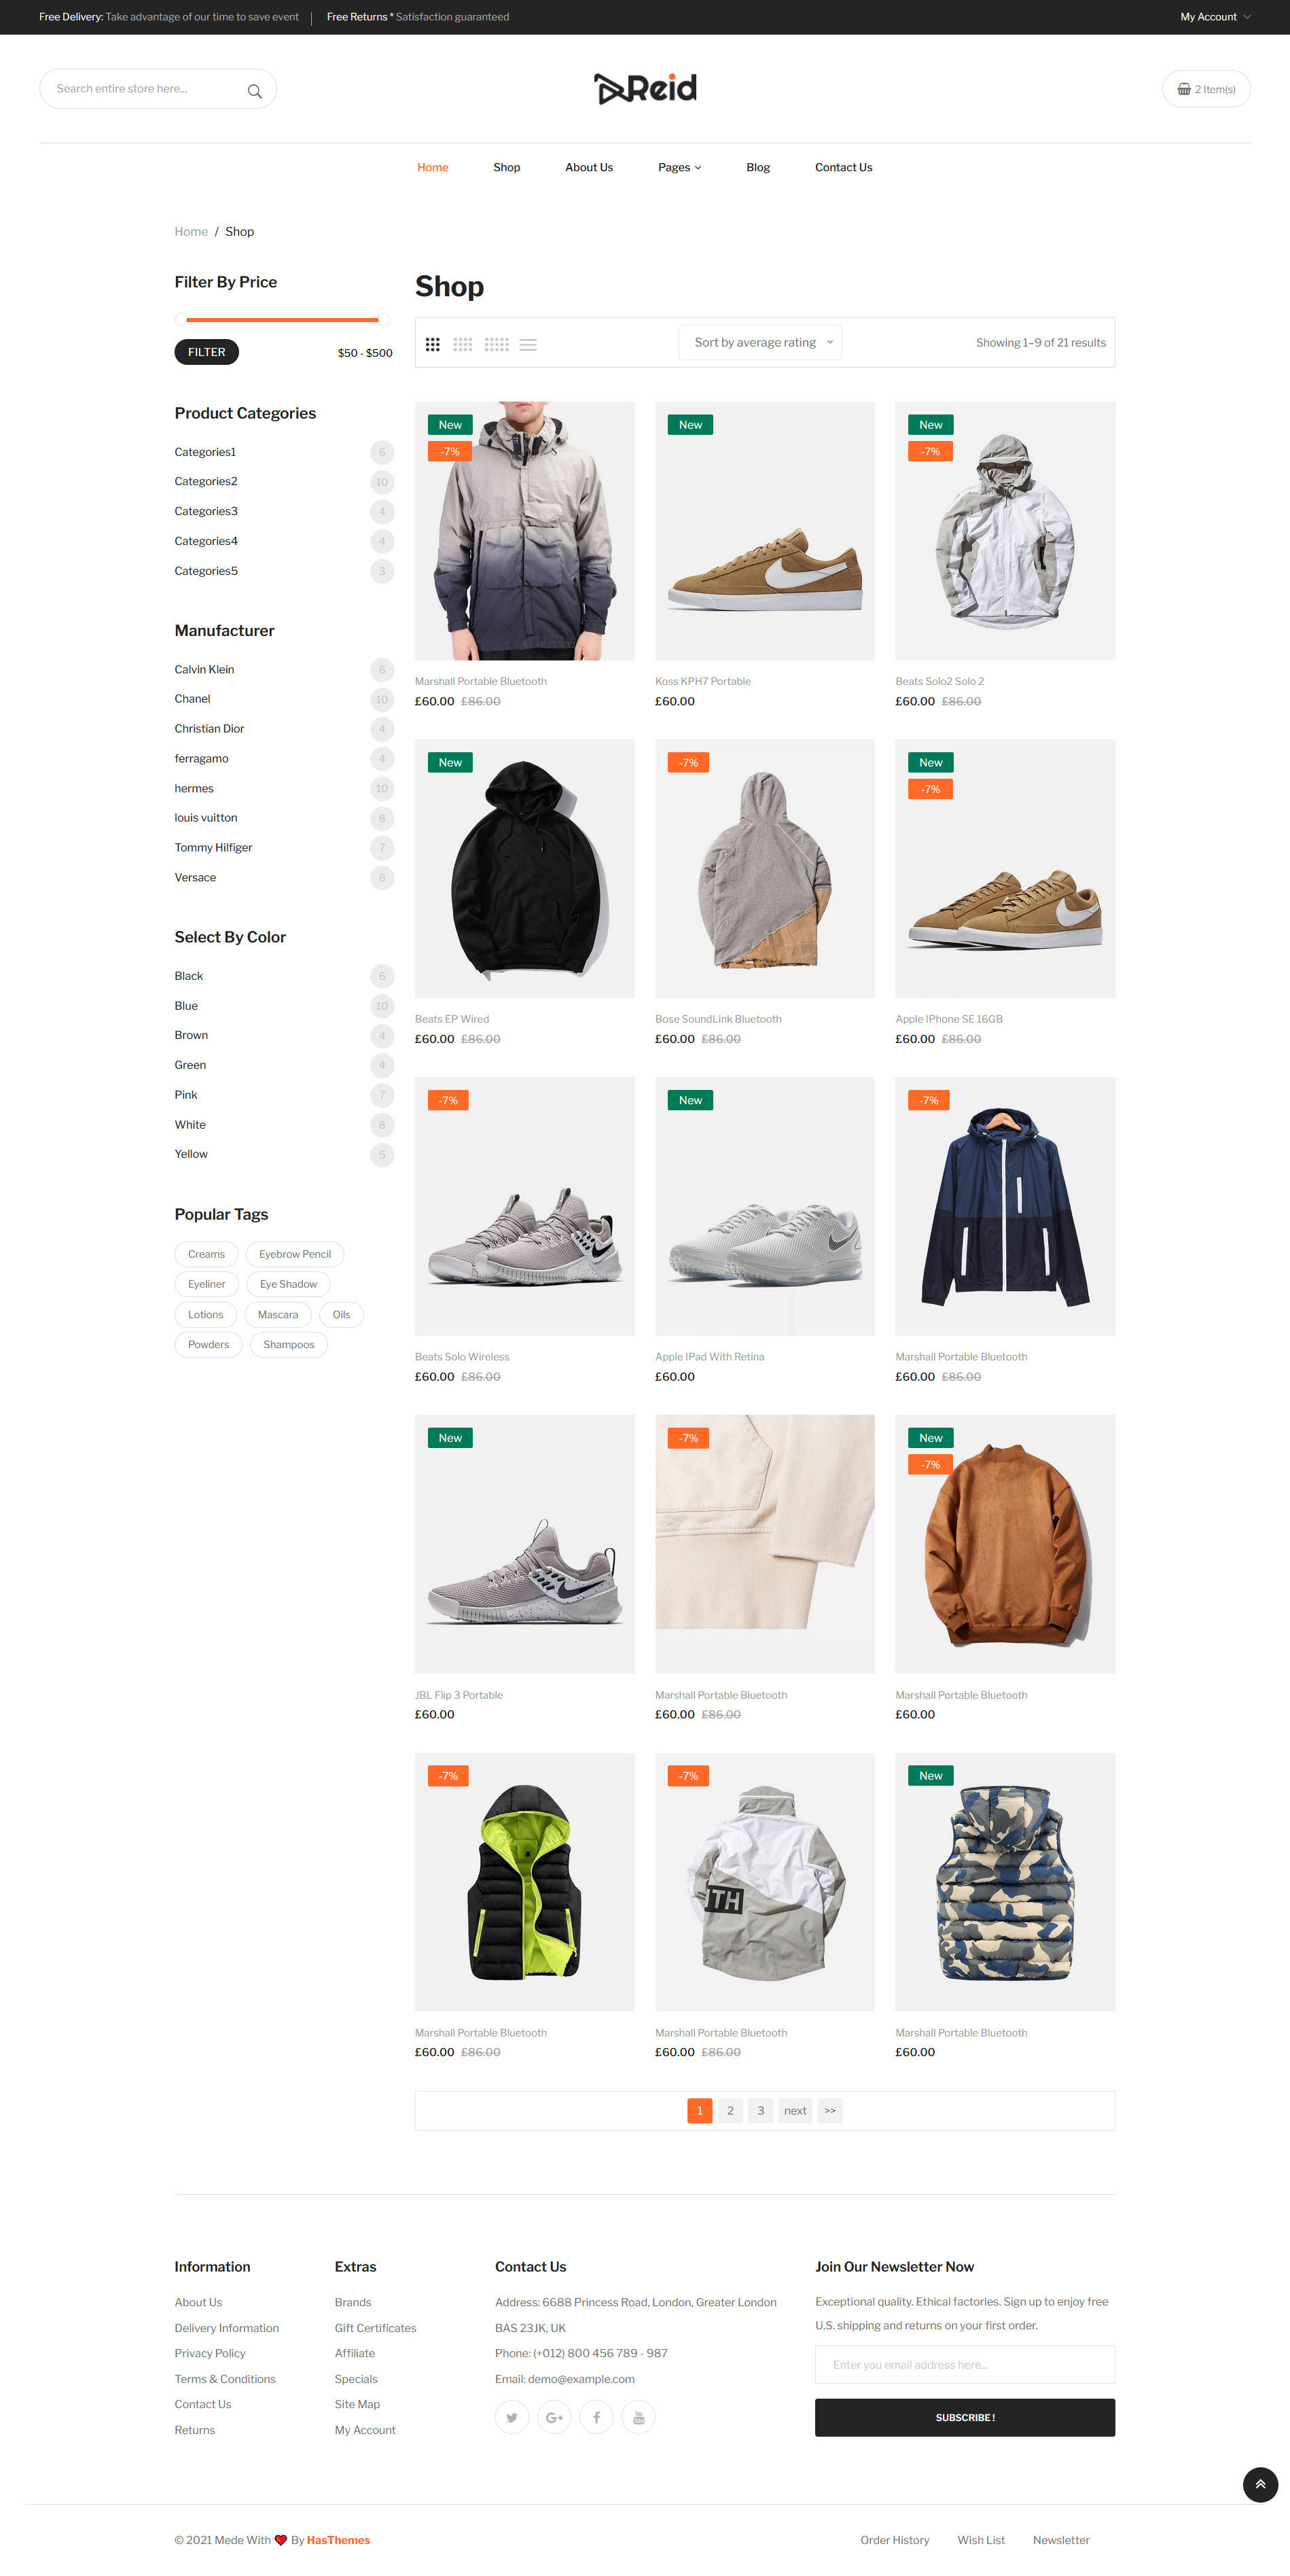Screen dimensions: 1290x2576
Task: Go to the Blog menu item
Action: coord(757,167)
